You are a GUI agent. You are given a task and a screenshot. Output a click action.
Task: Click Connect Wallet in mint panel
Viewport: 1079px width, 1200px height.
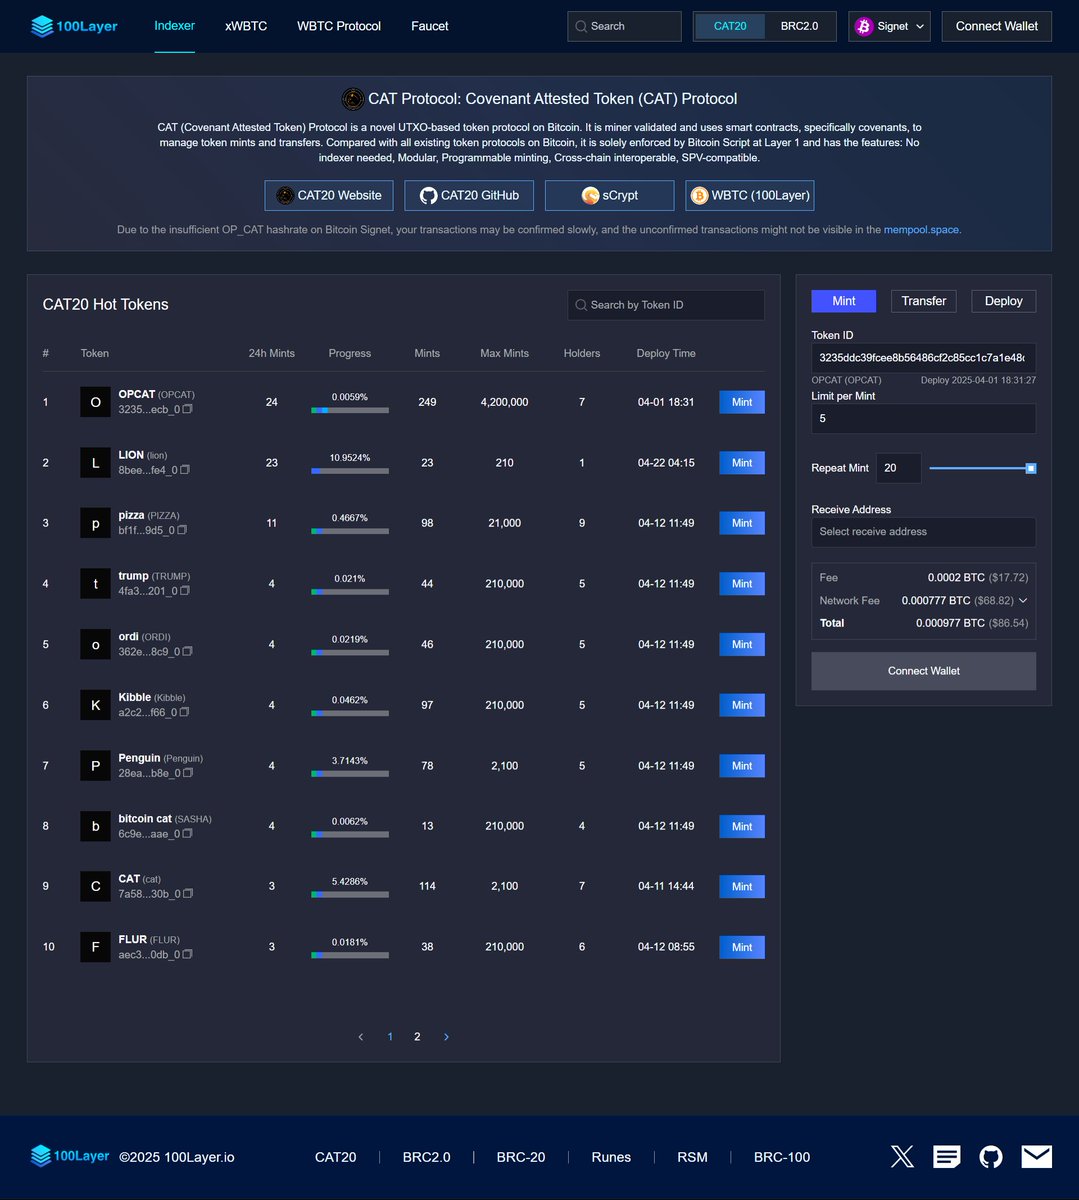pos(923,671)
